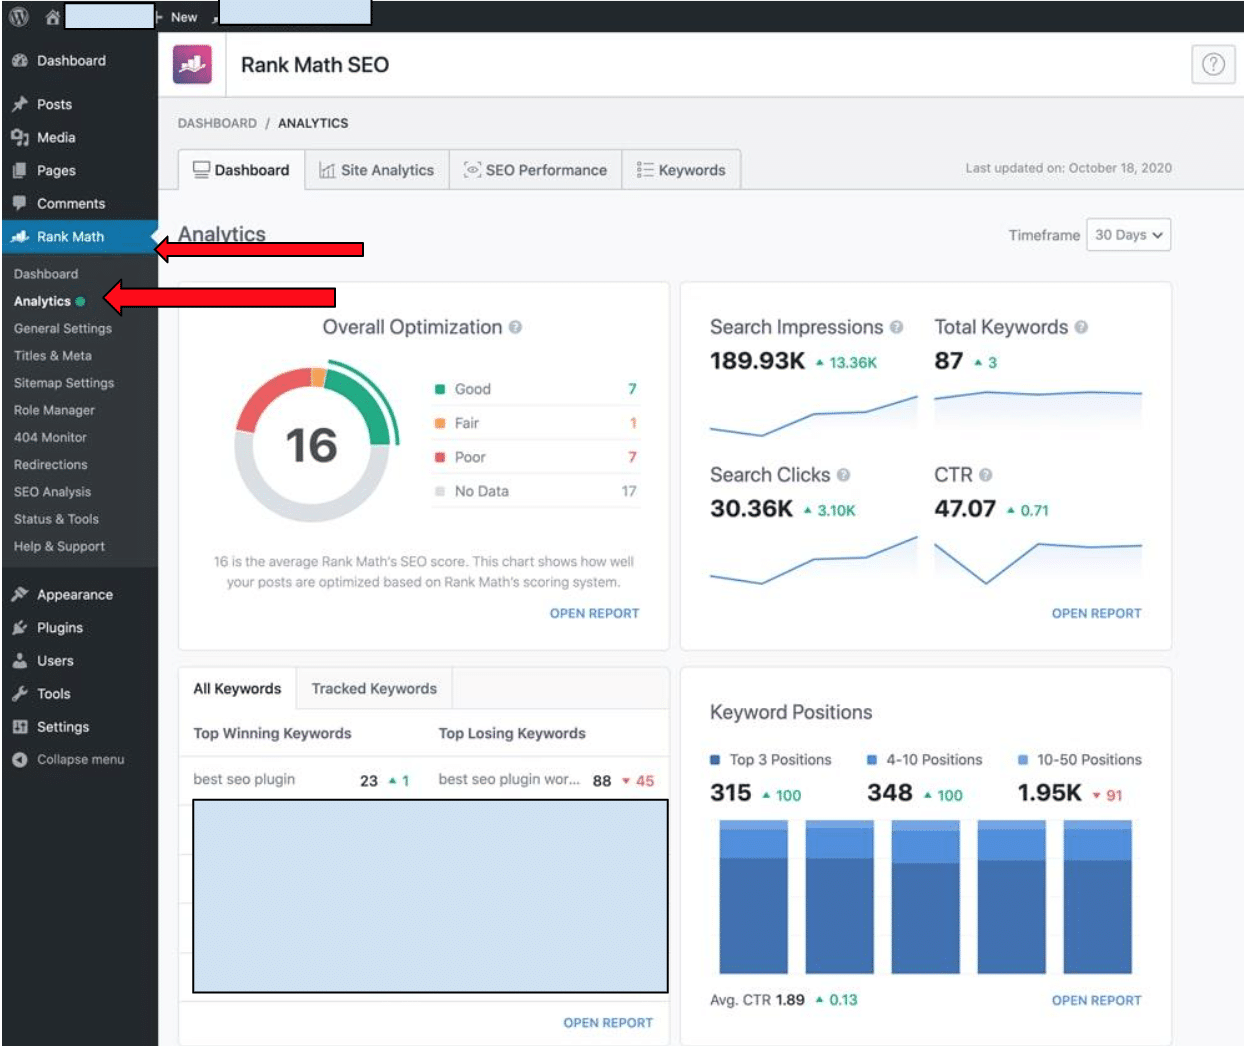
Task: Click the info icon beside Overall Optimization
Action: point(515,327)
